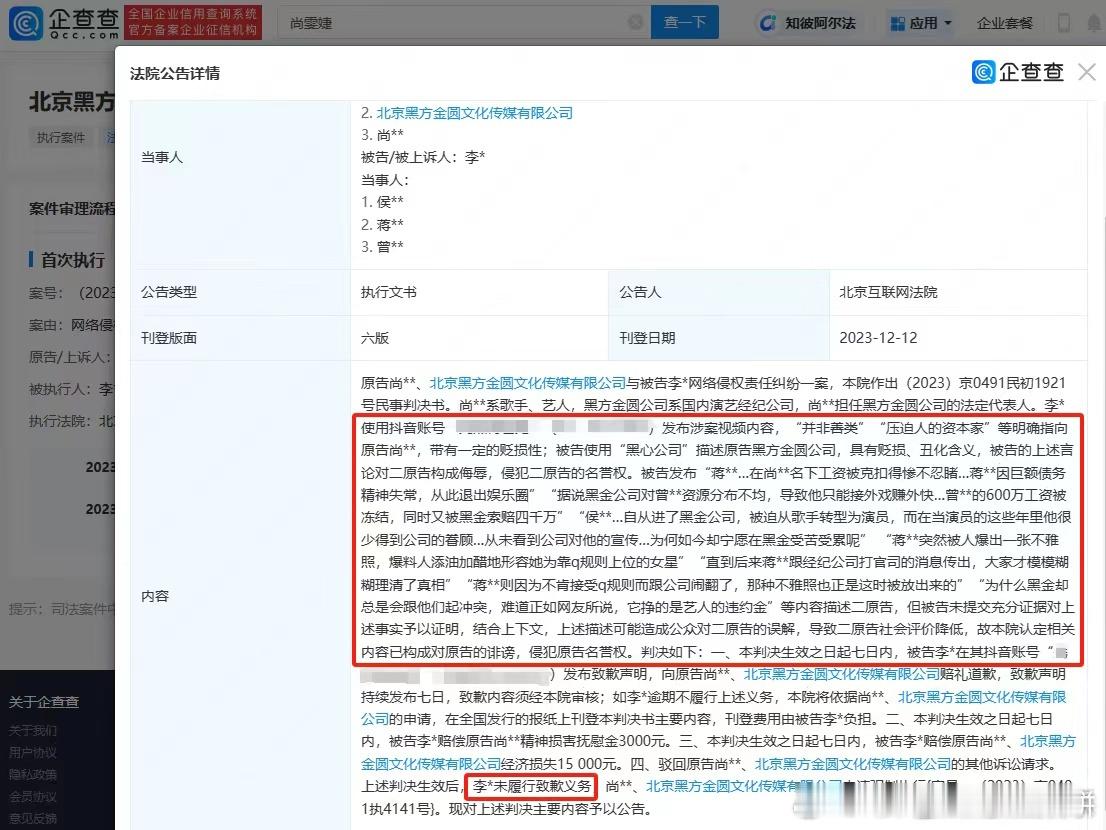This screenshot has height=830, width=1106.
Task: Click the 首次执行 heading in background page
Action: point(72,260)
